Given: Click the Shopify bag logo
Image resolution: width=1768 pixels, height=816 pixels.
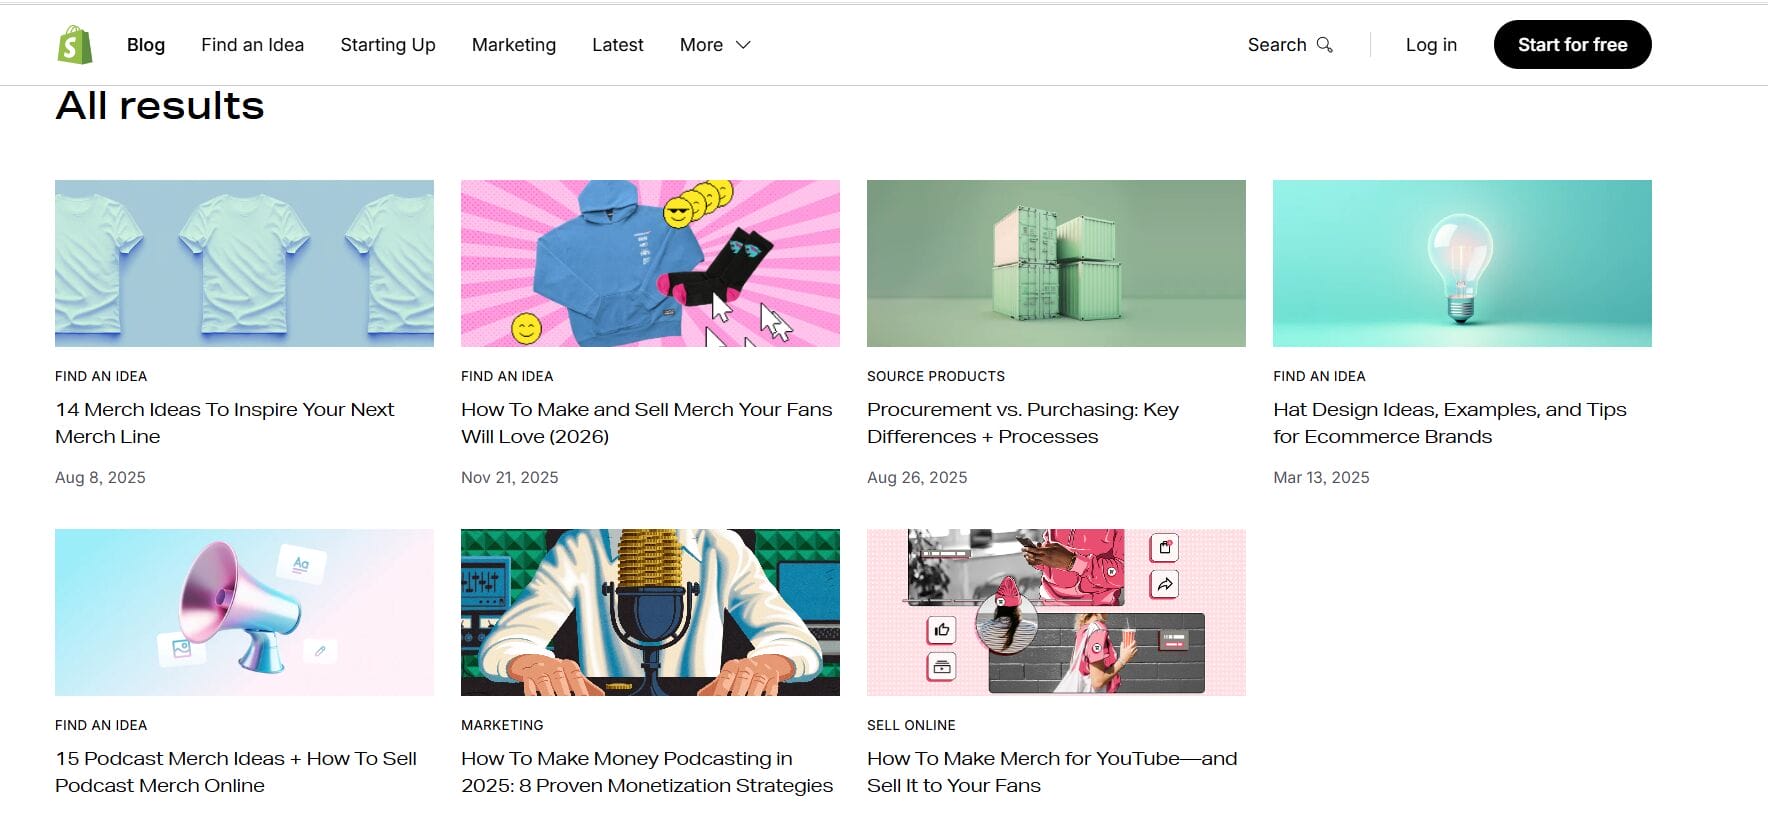Looking at the screenshot, I should click(x=75, y=45).
